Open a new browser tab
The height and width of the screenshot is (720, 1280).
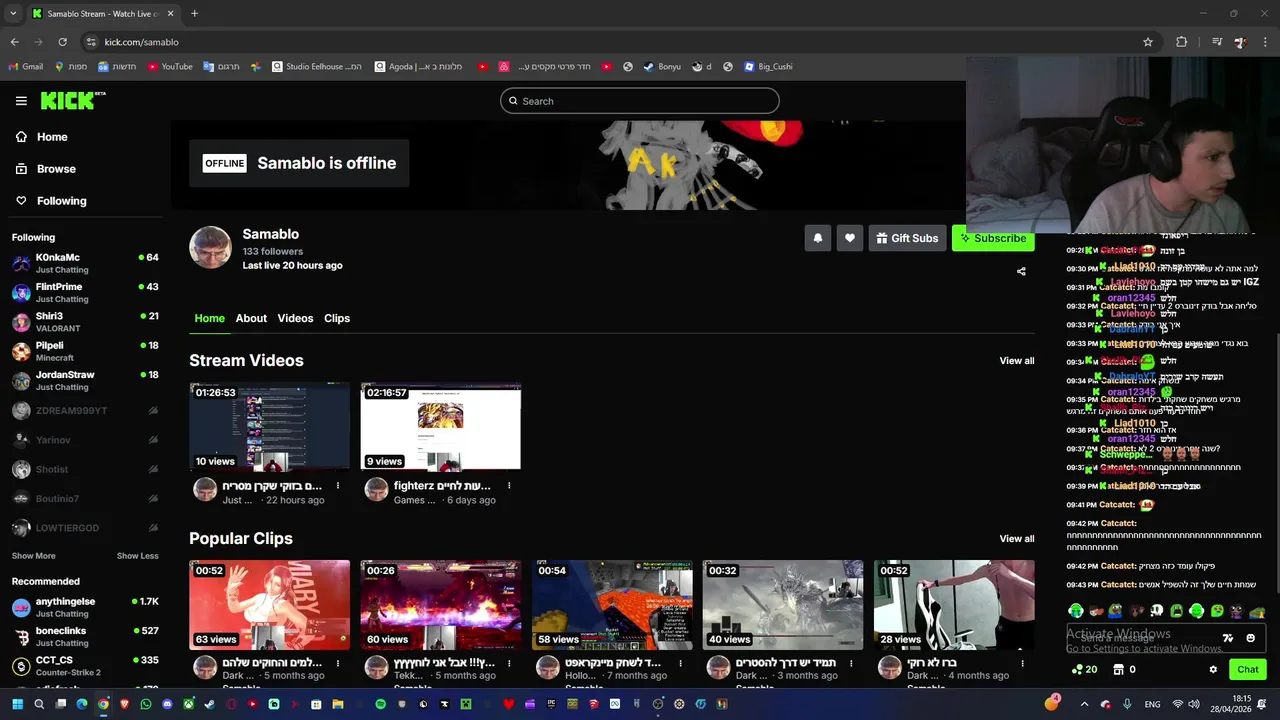point(194,13)
